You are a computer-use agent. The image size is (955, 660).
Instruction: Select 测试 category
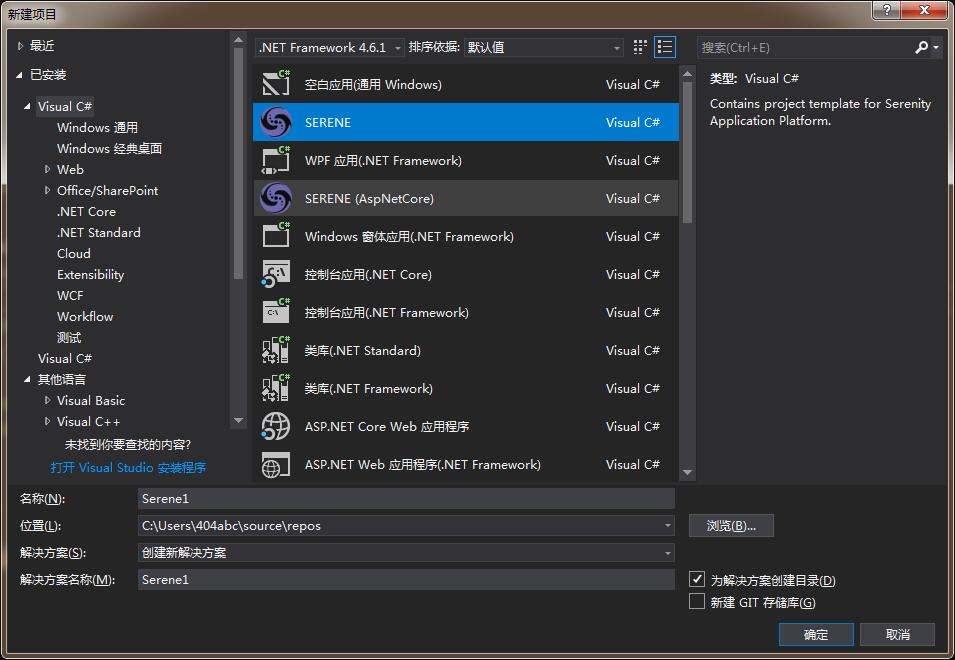pos(69,337)
